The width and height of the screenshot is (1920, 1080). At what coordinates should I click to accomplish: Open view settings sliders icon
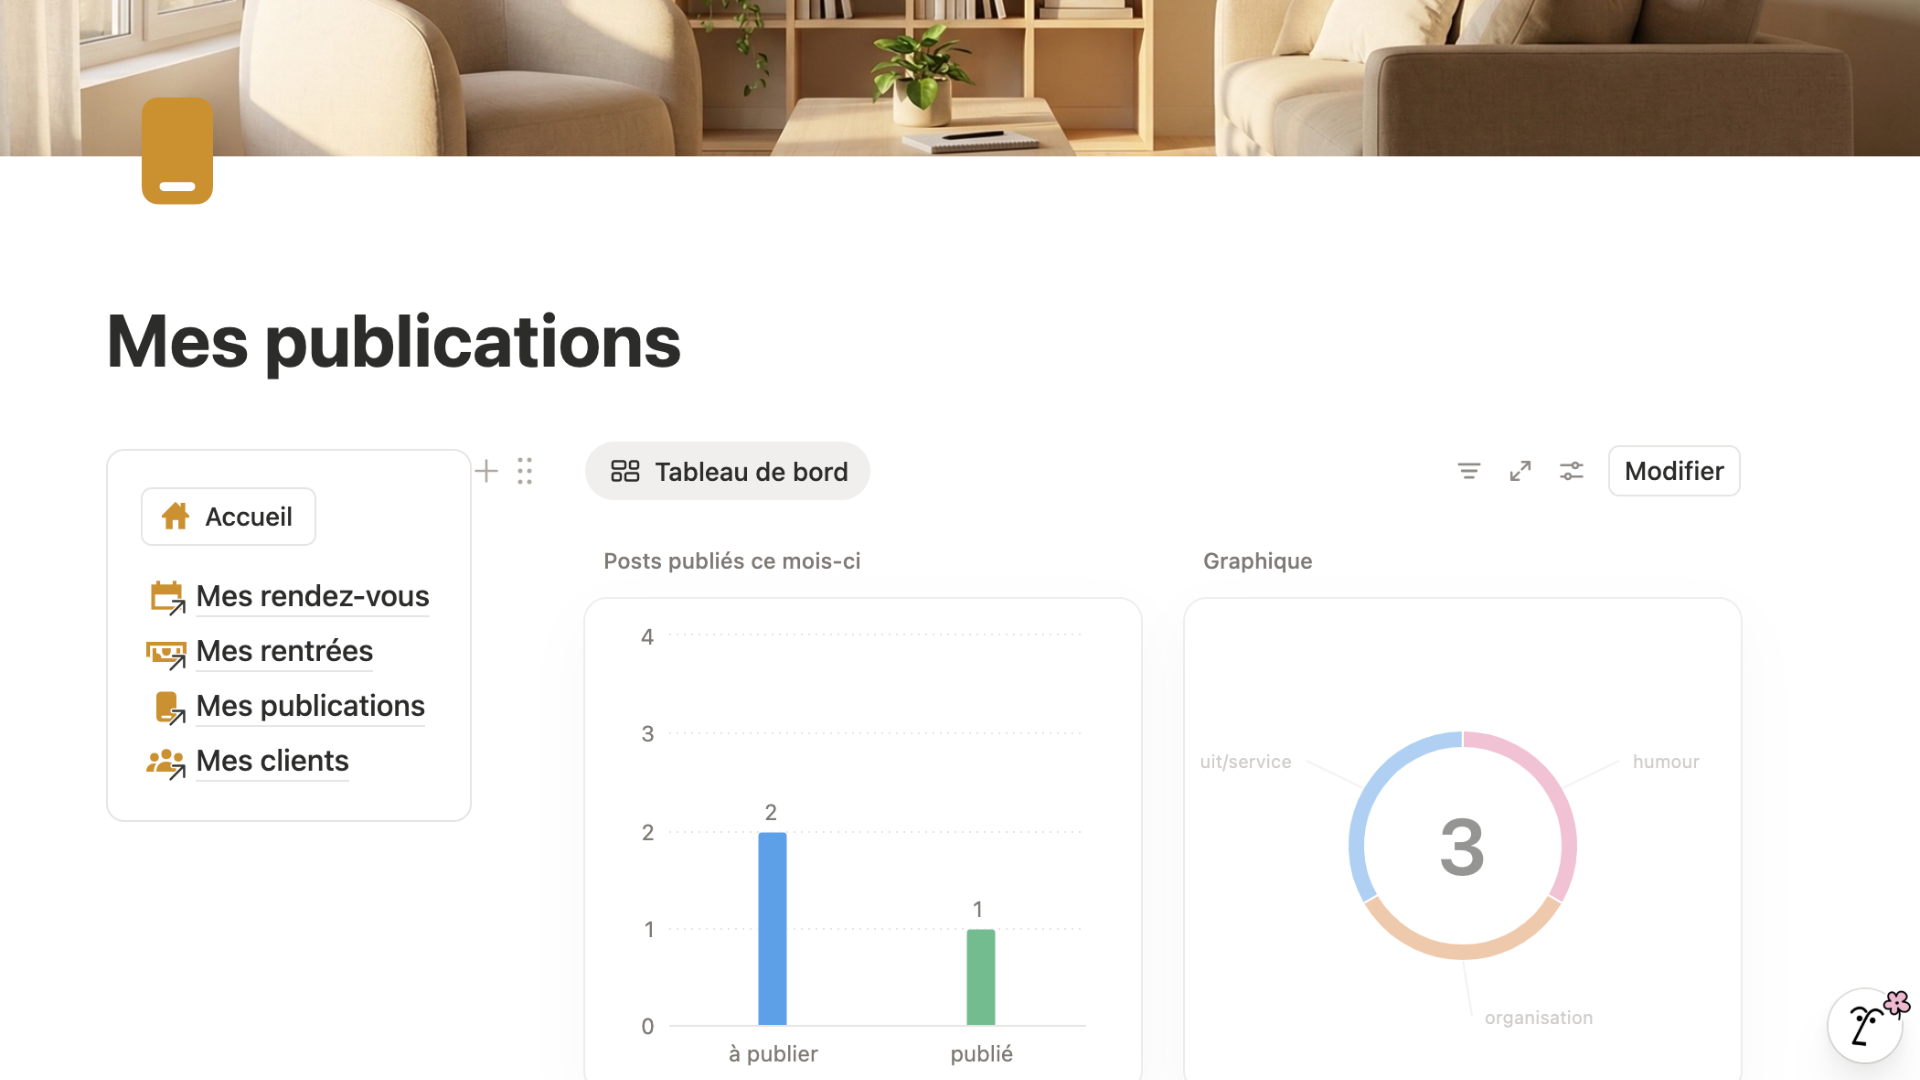(x=1571, y=471)
